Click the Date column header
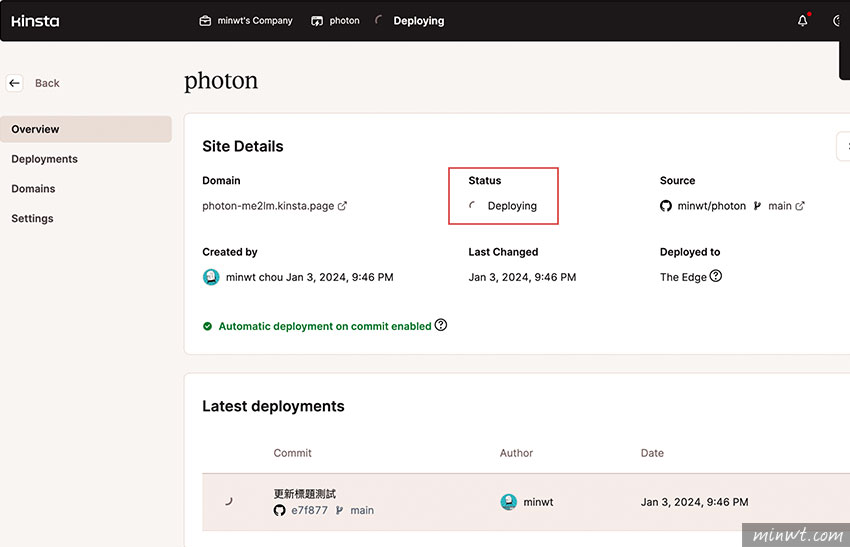Screen dimensions: 850x547 click(652, 453)
